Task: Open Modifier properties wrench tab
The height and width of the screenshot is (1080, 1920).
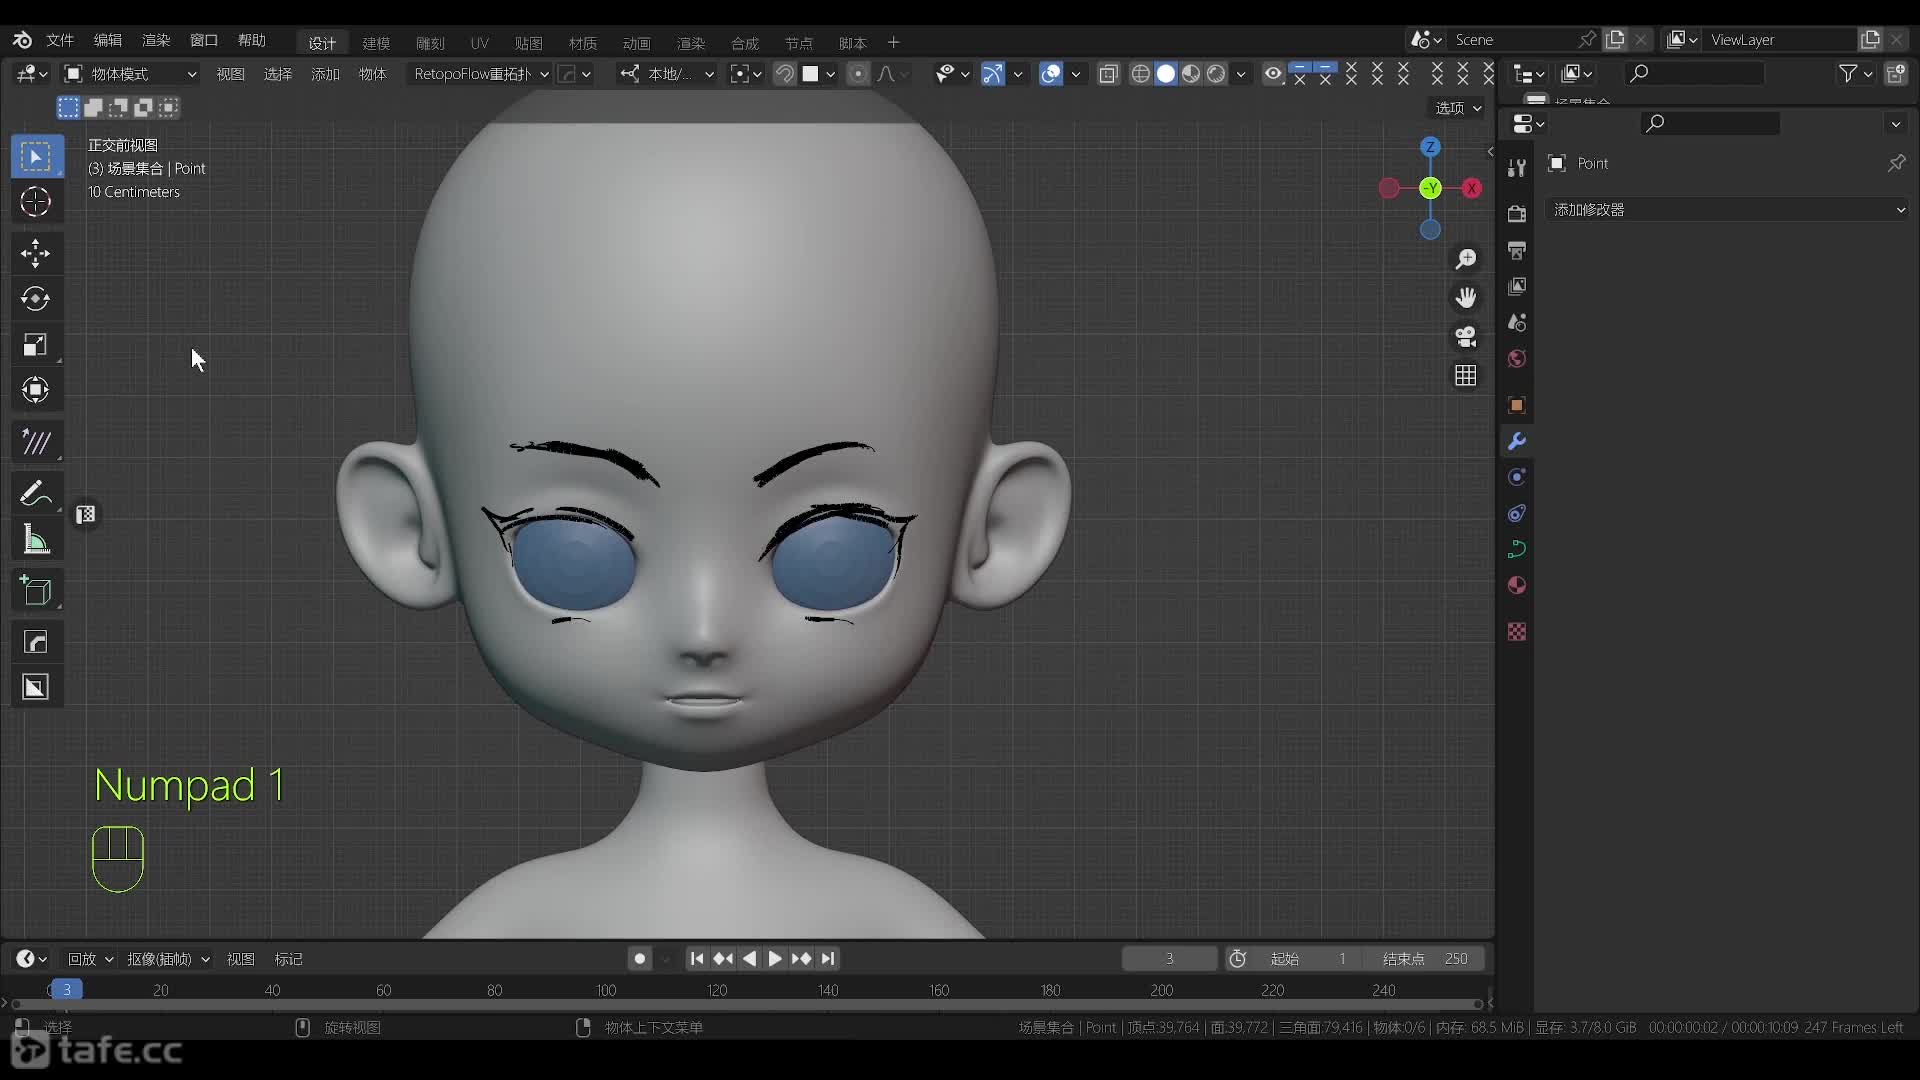Action: pyautogui.click(x=1517, y=441)
